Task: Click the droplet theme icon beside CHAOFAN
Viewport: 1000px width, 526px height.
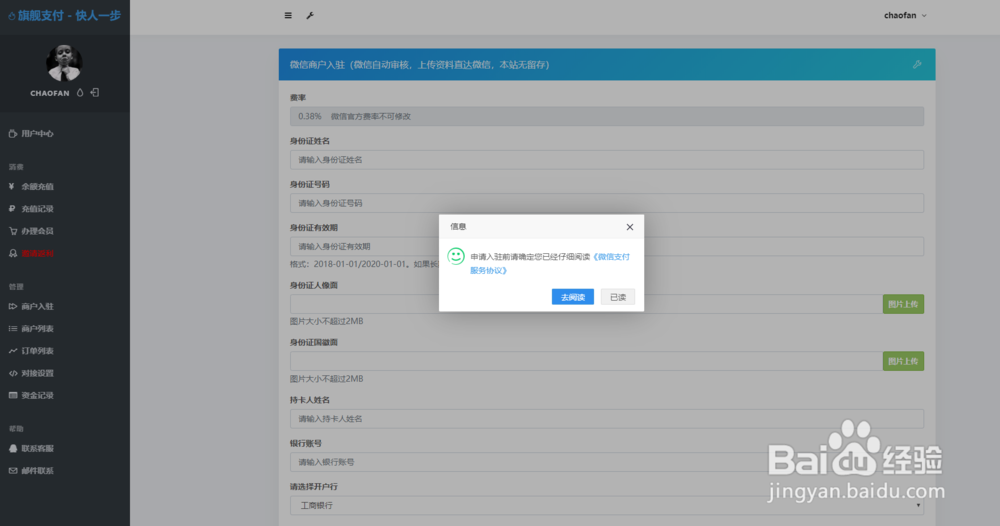Action: 80,92
